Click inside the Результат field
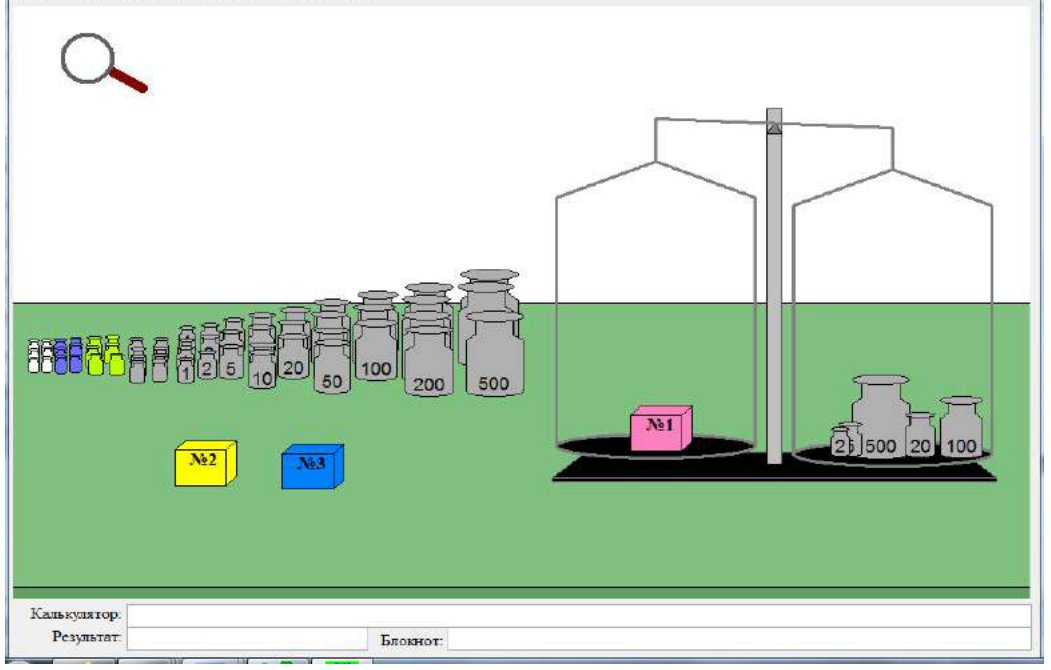1051x670 pixels. 247,639
